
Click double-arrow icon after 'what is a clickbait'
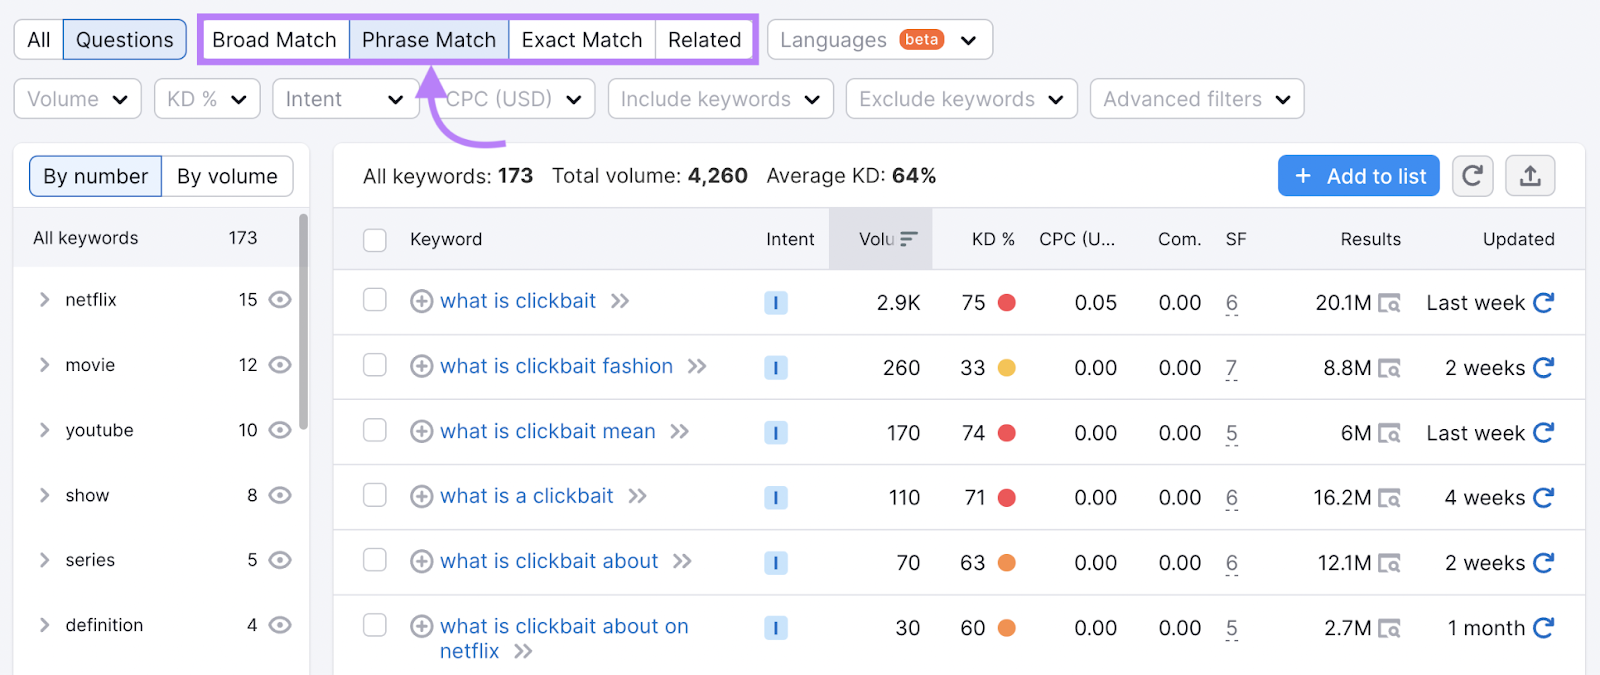pyautogui.click(x=637, y=496)
